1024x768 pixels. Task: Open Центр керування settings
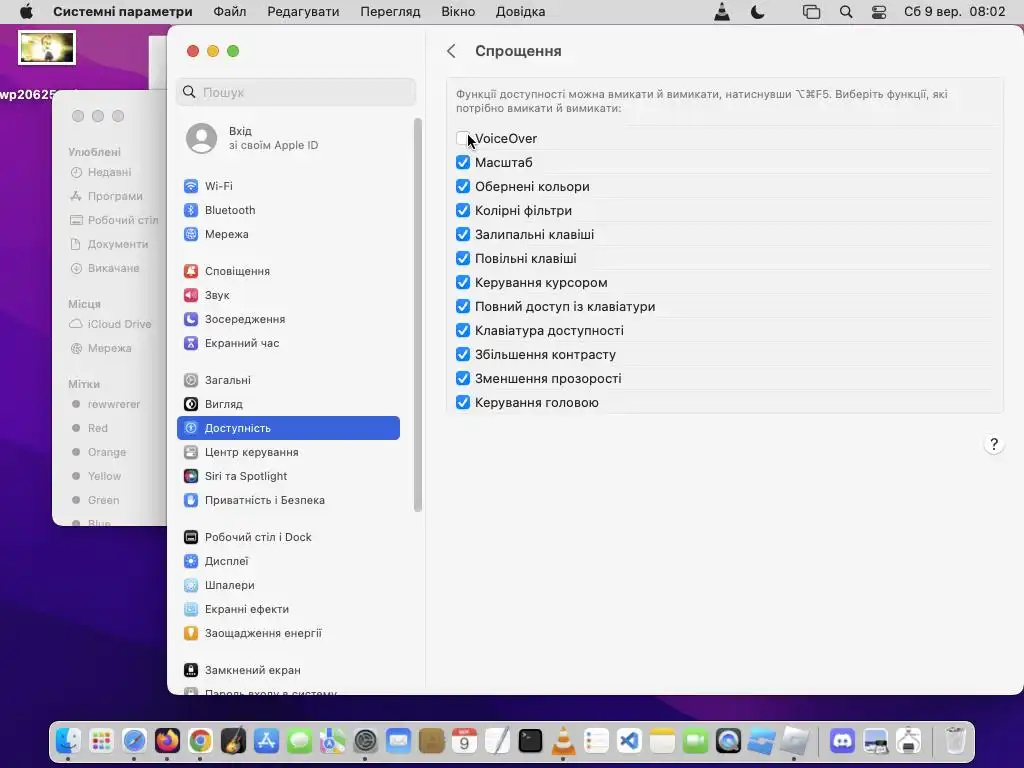(x=288, y=452)
